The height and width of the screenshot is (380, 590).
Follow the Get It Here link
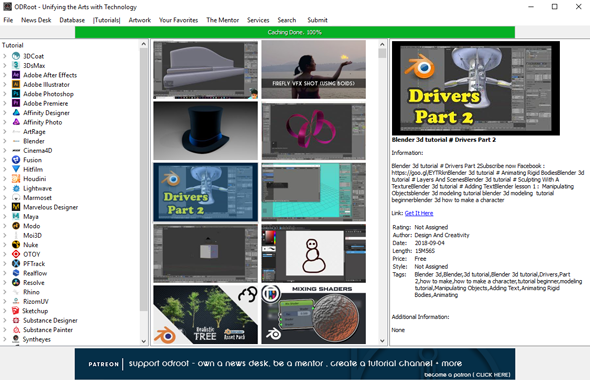click(419, 213)
